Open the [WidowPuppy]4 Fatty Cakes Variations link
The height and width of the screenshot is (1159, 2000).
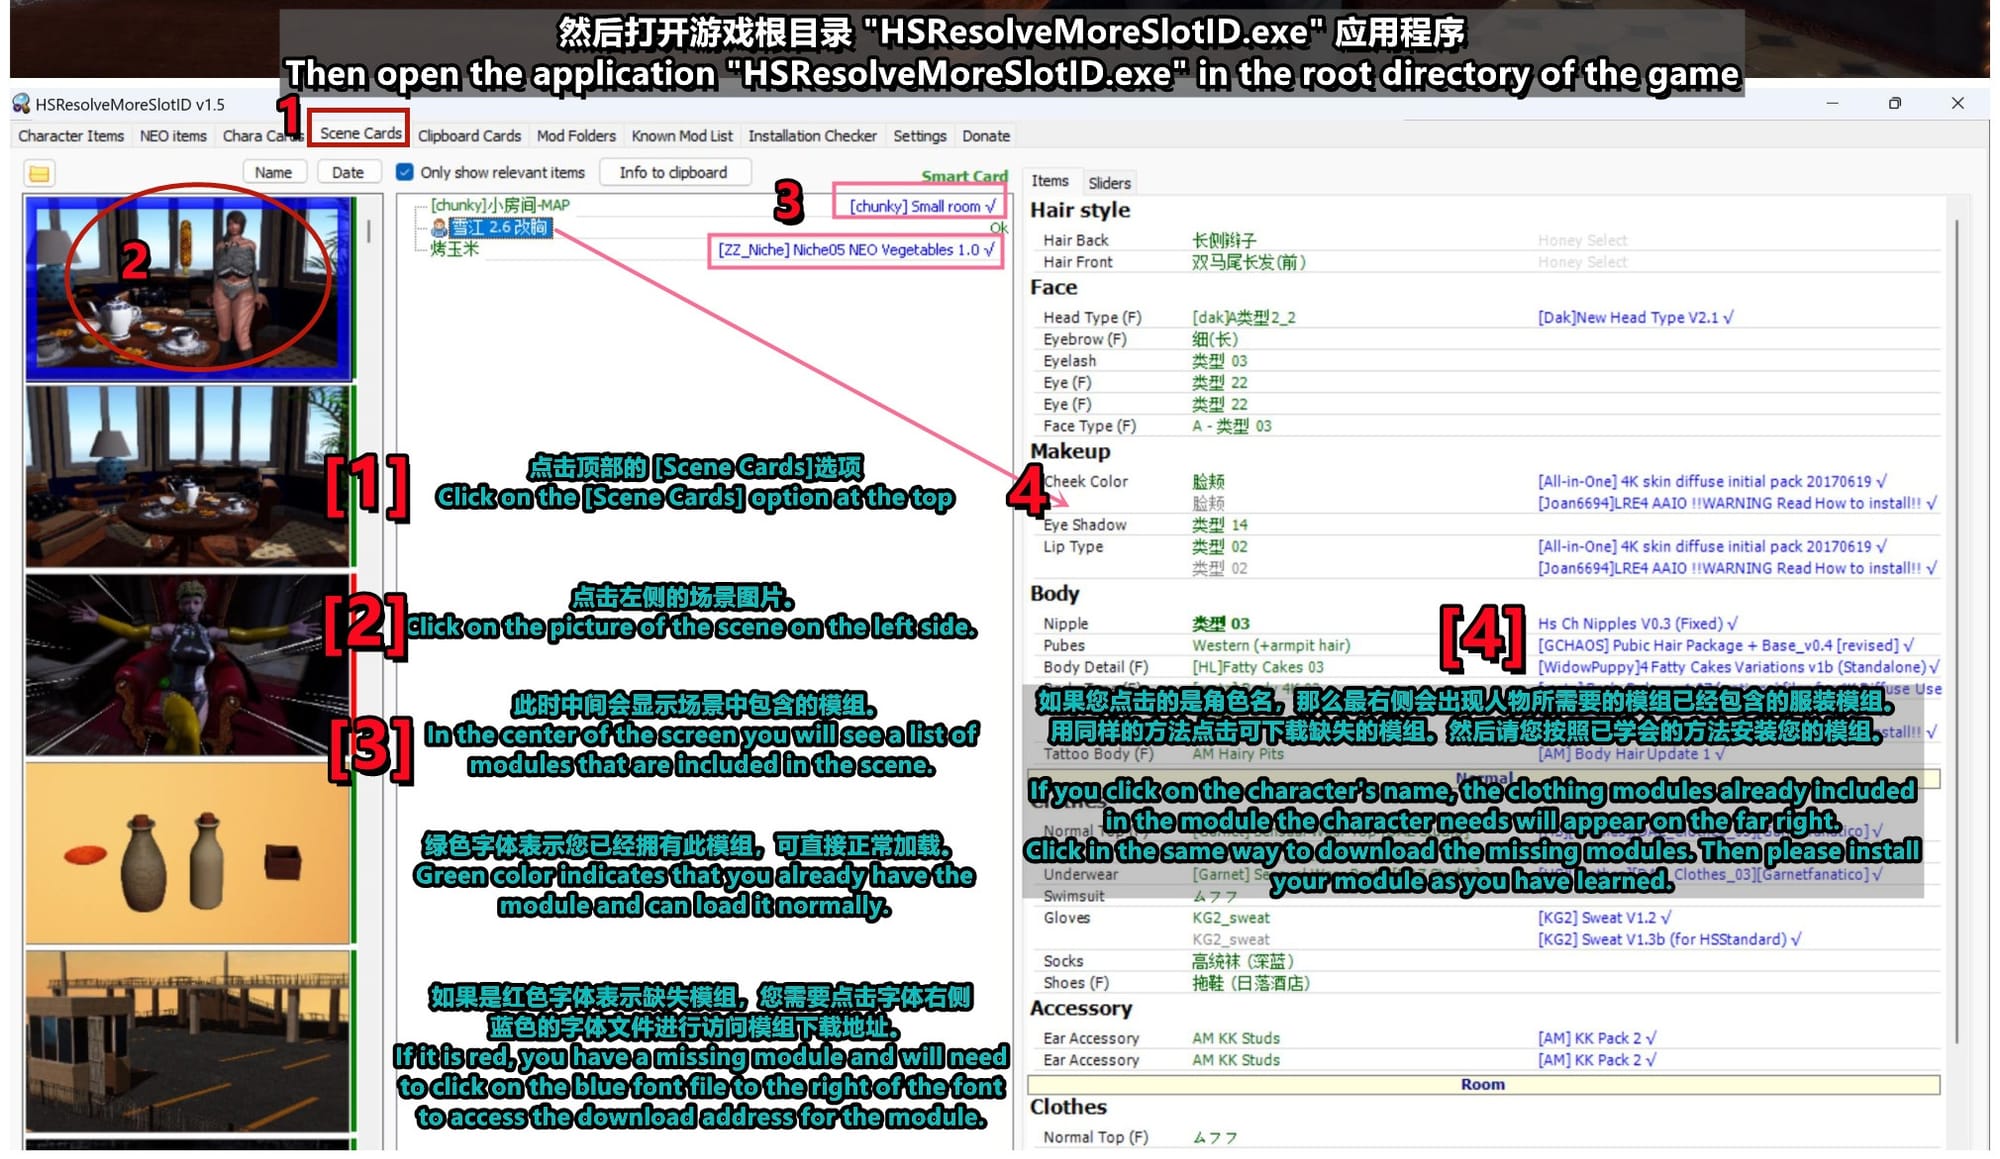click(x=1738, y=667)
